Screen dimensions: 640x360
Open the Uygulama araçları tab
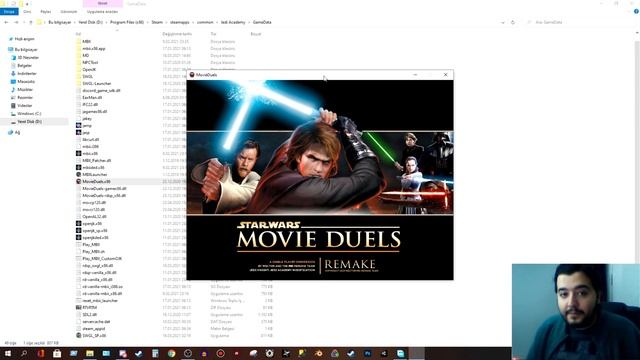pos(102,12)
